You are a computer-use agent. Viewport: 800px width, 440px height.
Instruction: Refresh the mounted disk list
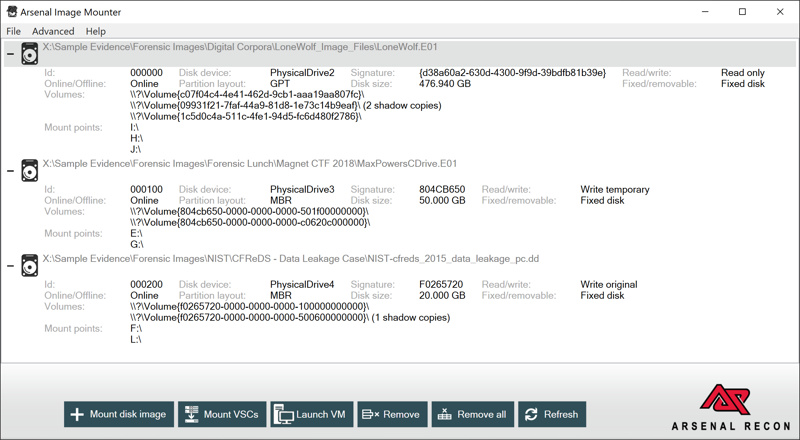(552, 414)
